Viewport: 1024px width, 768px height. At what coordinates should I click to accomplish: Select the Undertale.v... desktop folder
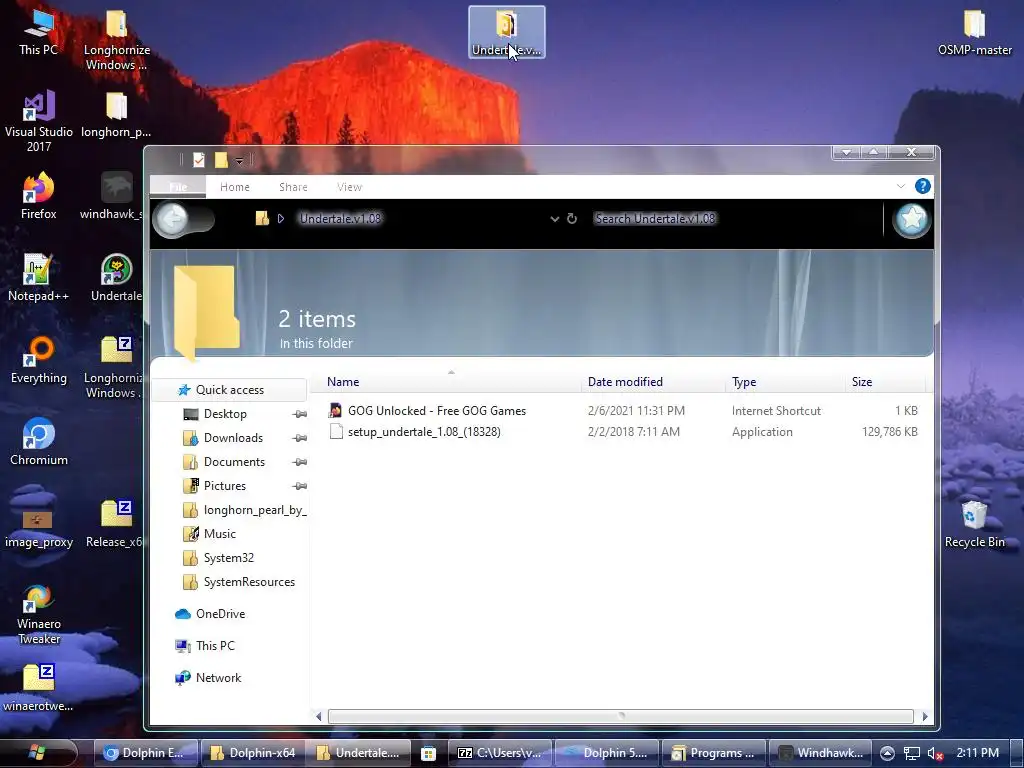point(507,32)
